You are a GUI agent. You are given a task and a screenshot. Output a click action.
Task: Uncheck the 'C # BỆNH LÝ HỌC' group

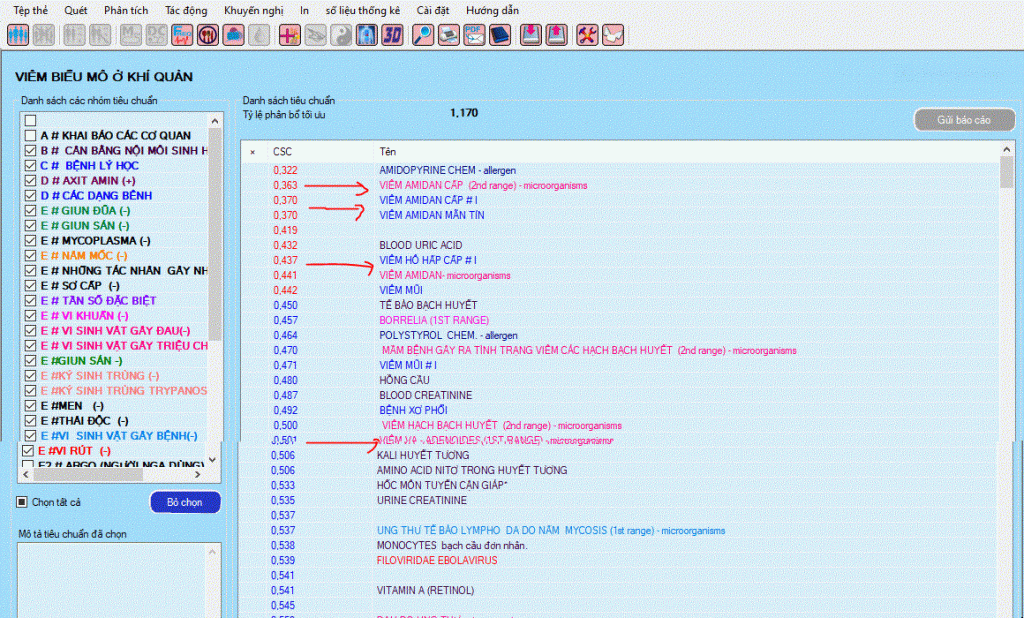(x=30, y=165)
